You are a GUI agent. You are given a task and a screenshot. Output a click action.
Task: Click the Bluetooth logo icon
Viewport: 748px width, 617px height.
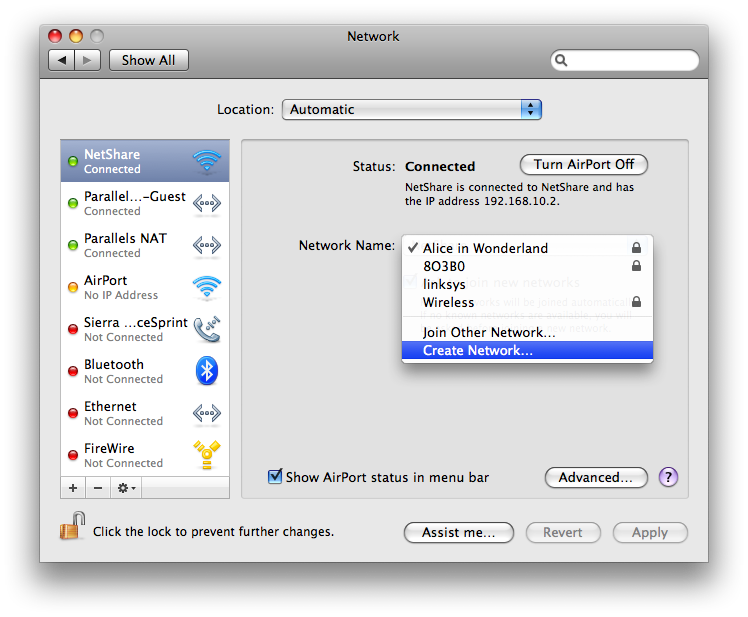[x=207, y=371]
